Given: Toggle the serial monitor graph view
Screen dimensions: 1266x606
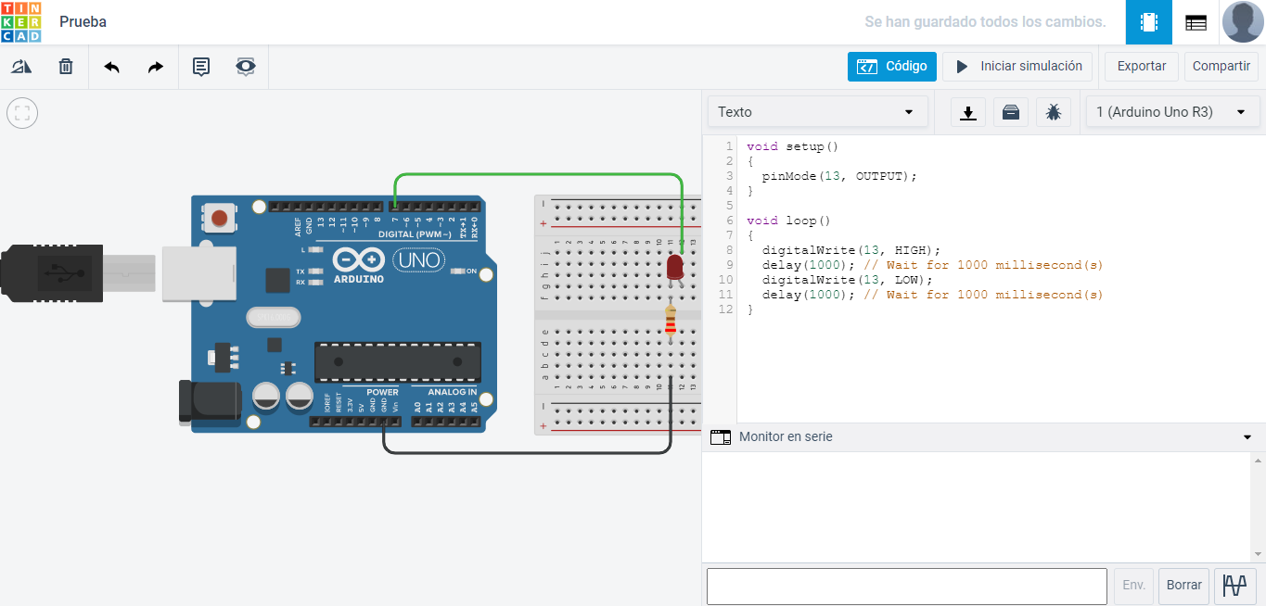Looking at the screenshot, I should tap(1235, 585).
